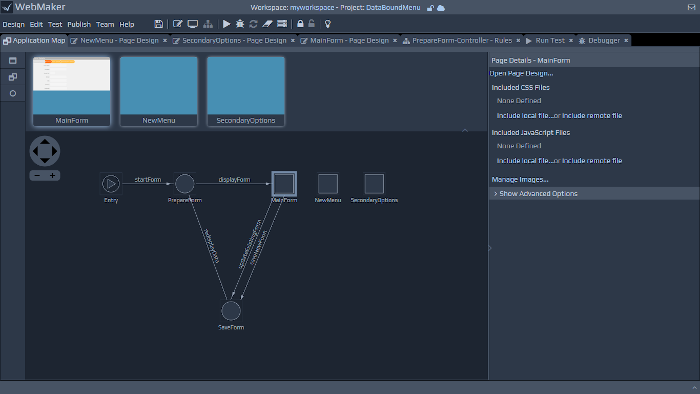Click the eraser icon in the toolbar
Screen dimensions: 700x394
pyautogui.click(x=267, y=24)
